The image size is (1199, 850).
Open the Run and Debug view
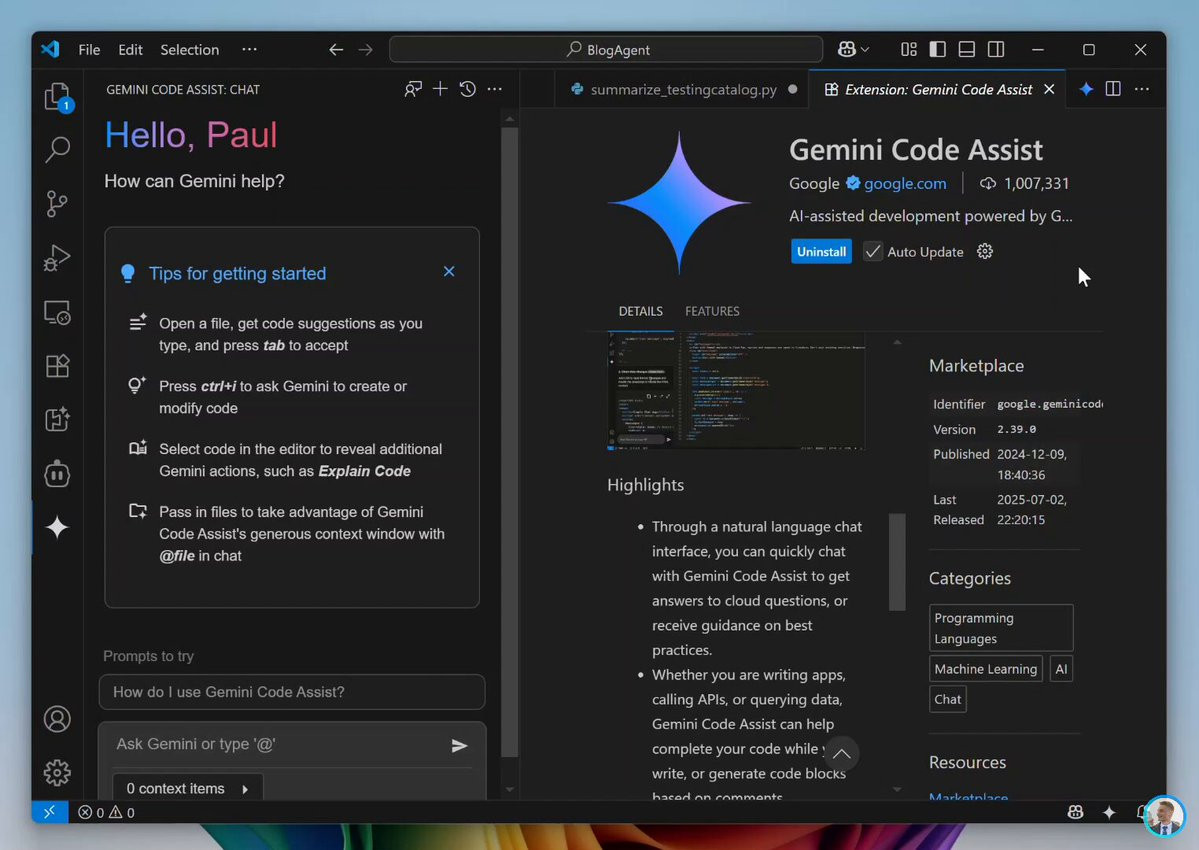[57, 258]
